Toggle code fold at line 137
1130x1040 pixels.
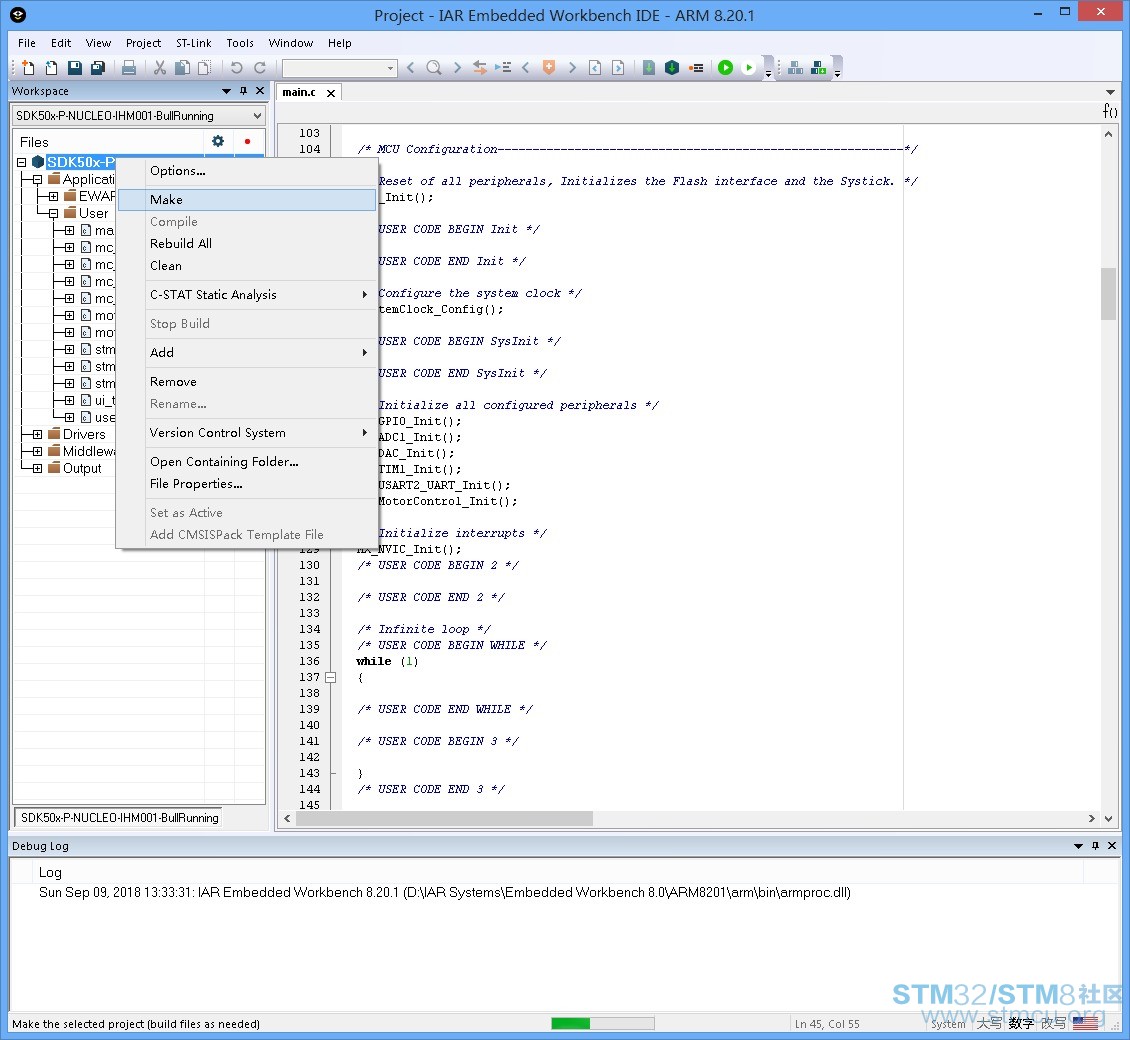(x=331, y=677)
